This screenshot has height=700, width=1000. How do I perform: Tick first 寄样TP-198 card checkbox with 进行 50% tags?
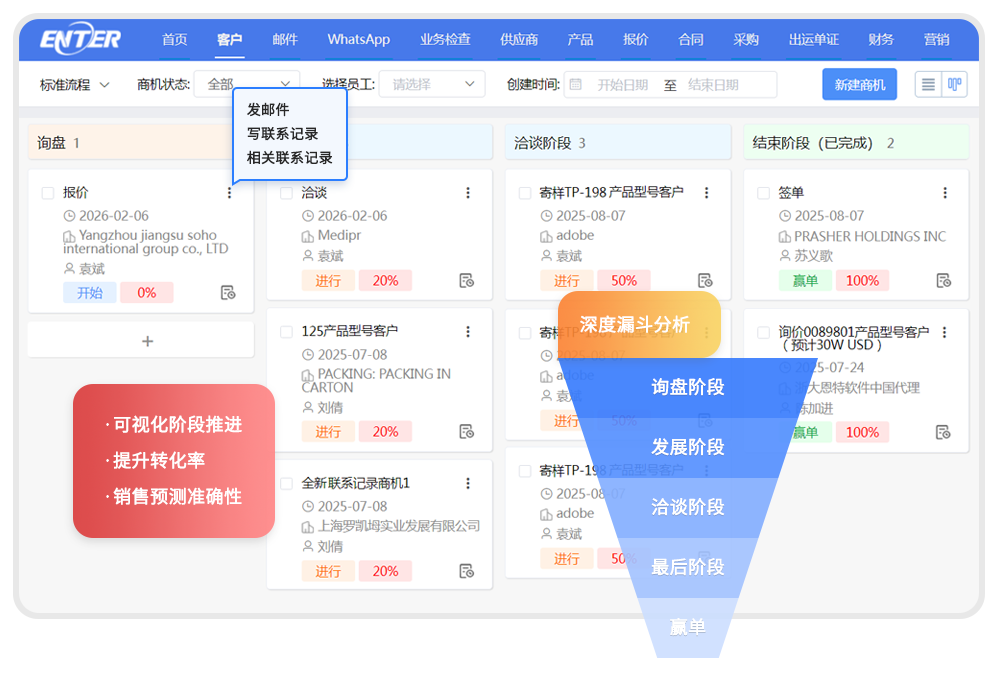coord(525,193)
